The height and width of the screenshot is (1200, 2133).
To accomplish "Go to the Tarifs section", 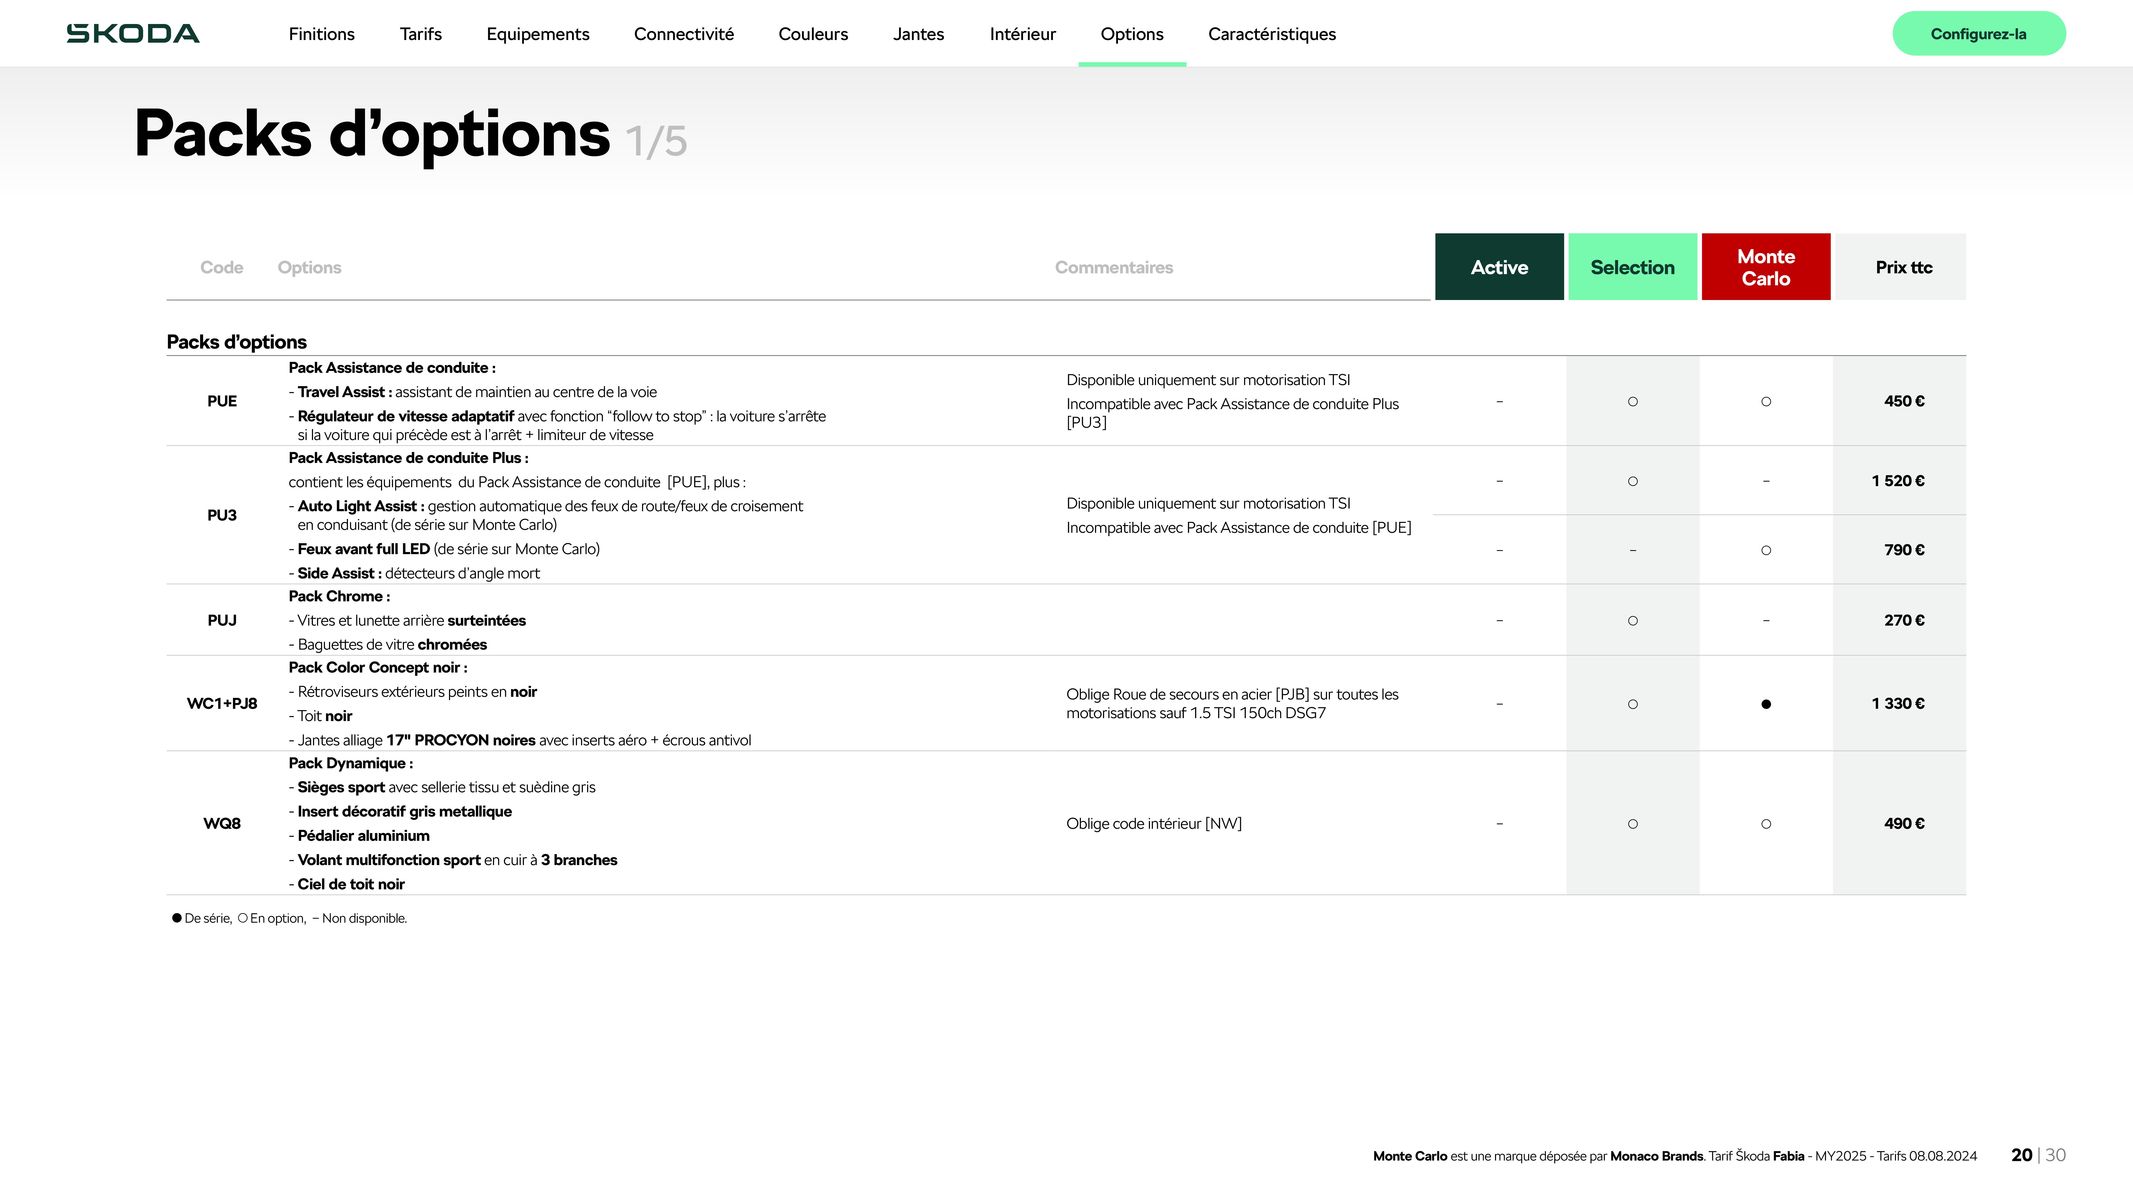I will coord(420,34).
